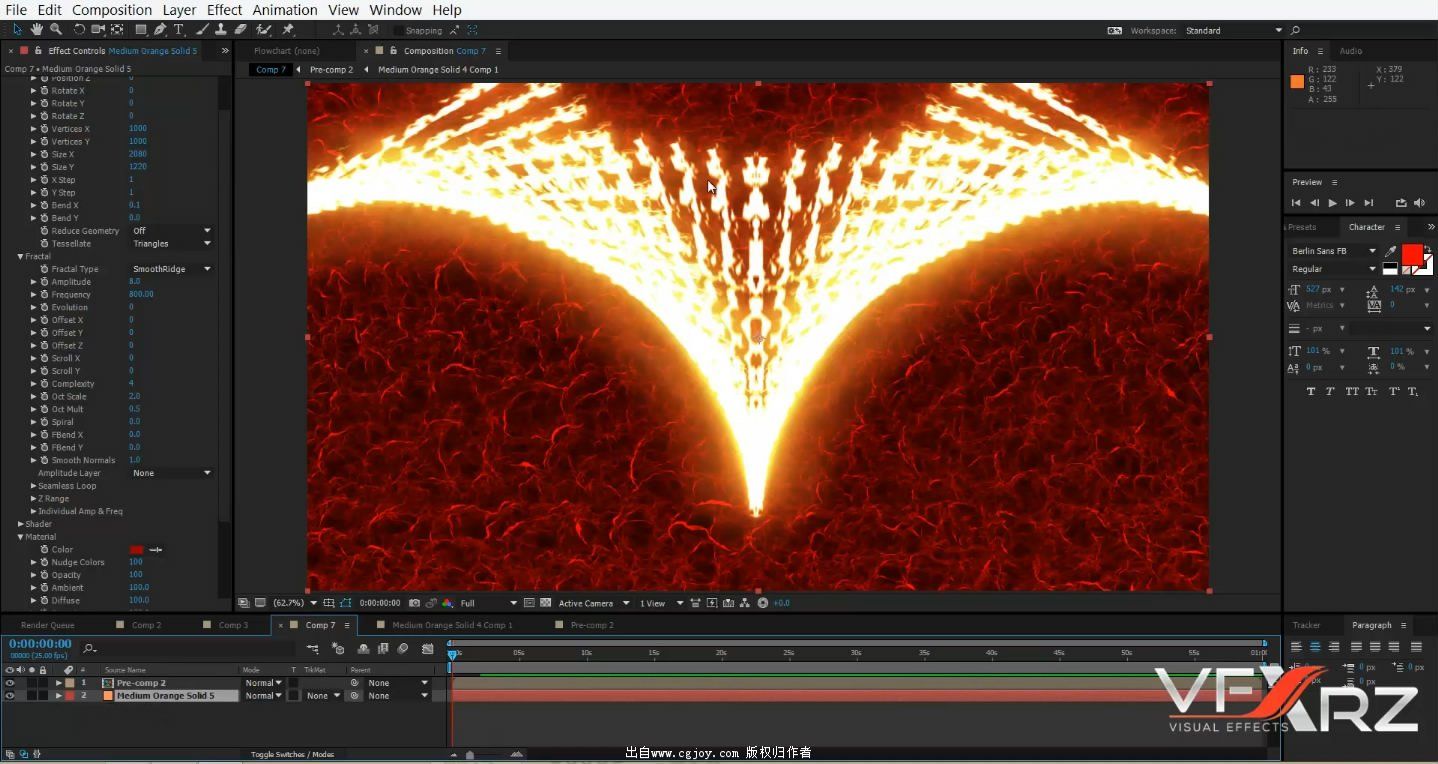
Task: Click the composition flowchart icon in viewer
Action: 745,603
